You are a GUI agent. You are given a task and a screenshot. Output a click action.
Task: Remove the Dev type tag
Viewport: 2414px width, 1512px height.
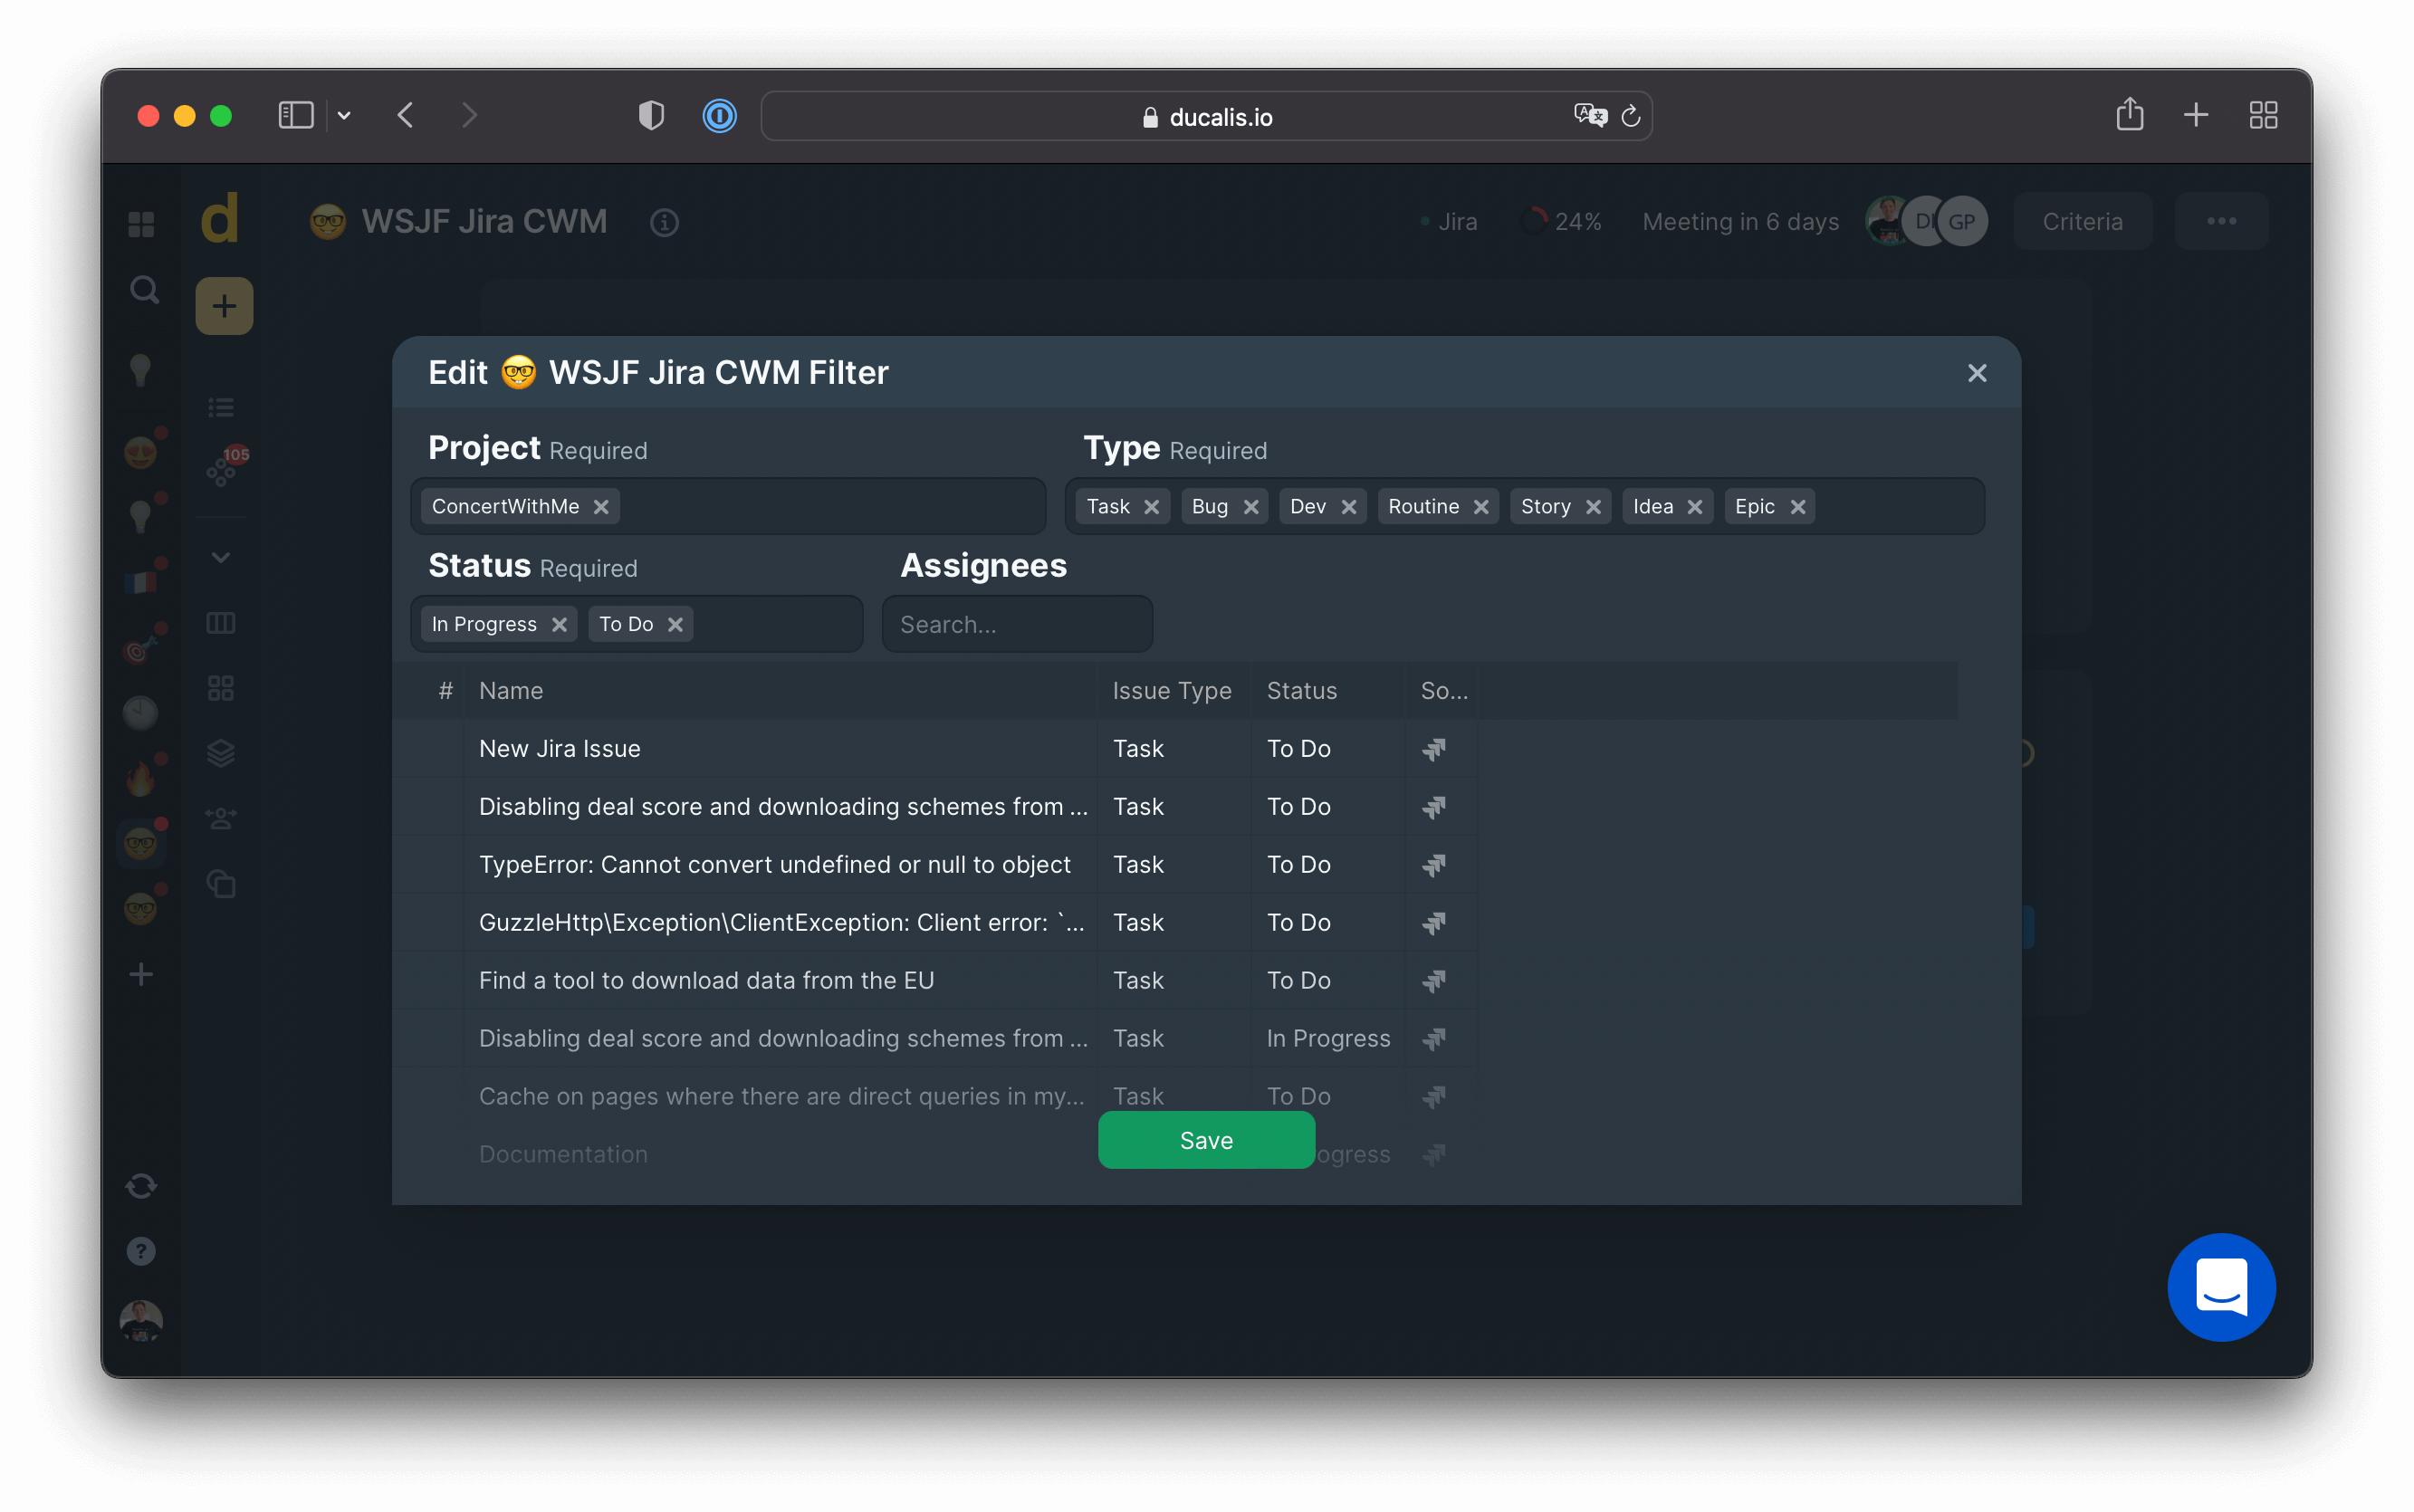click(1349, 507)
